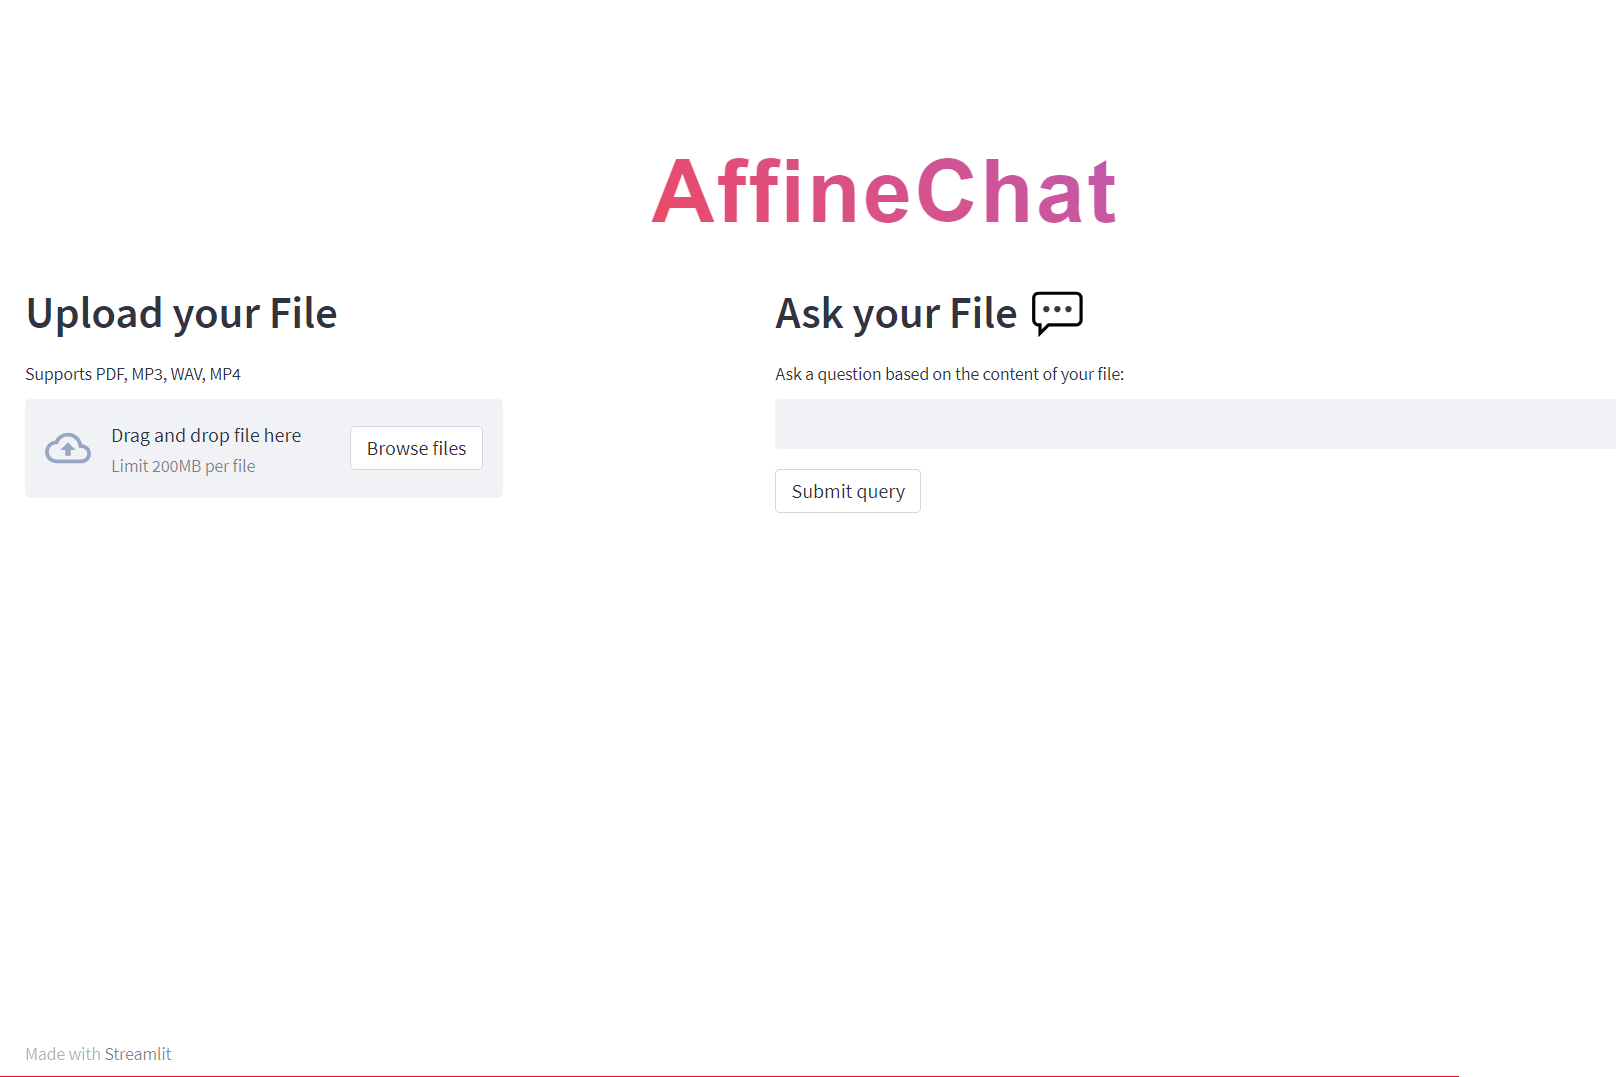Click the 'Made with' footer text
The width and height of the screenshot is (1616, 1077).
pyautogui.click(x=63, y=1054)
